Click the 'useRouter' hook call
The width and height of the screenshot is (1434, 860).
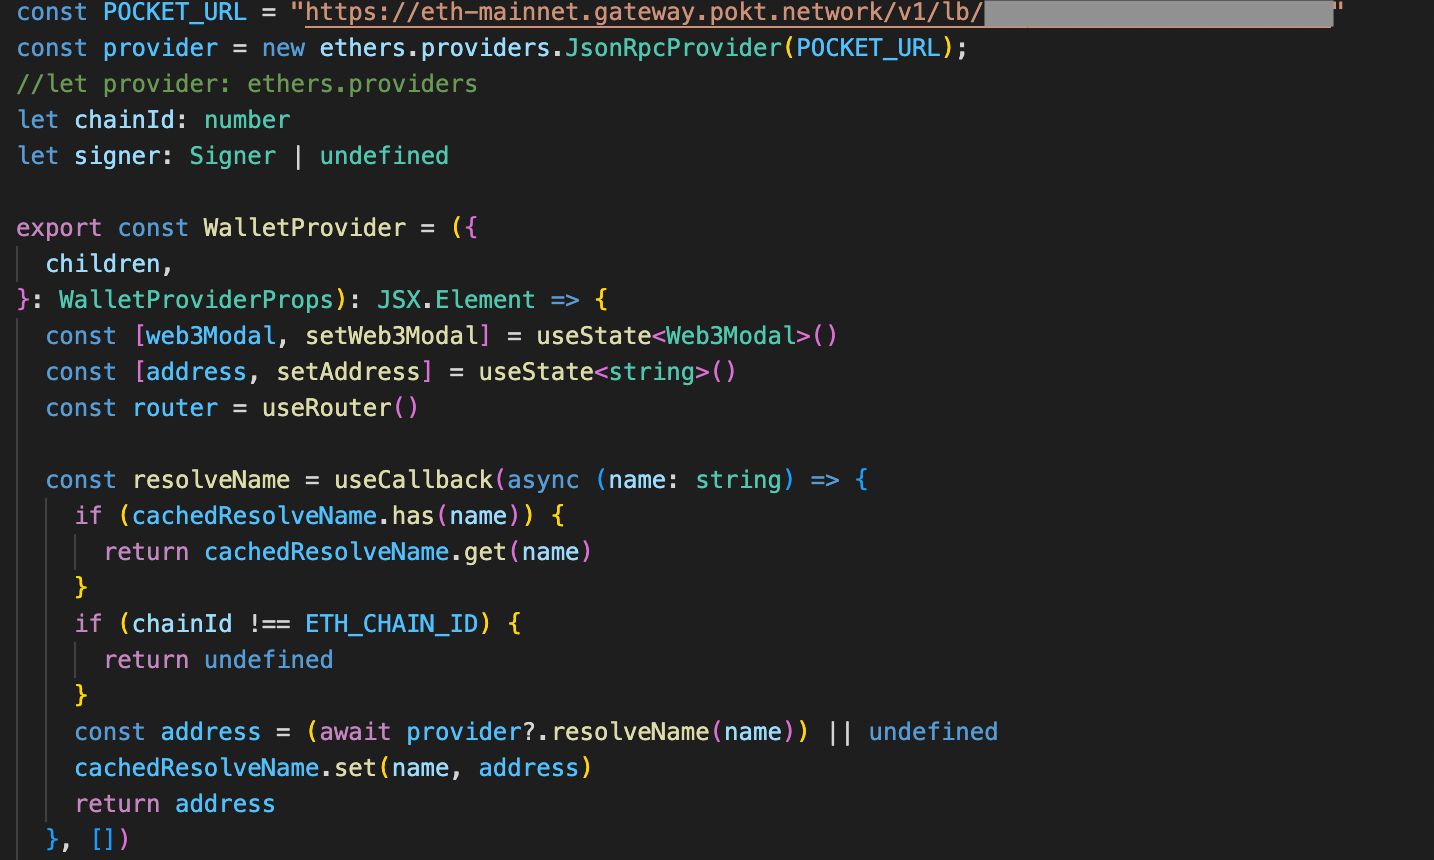(x=327, y=408)
